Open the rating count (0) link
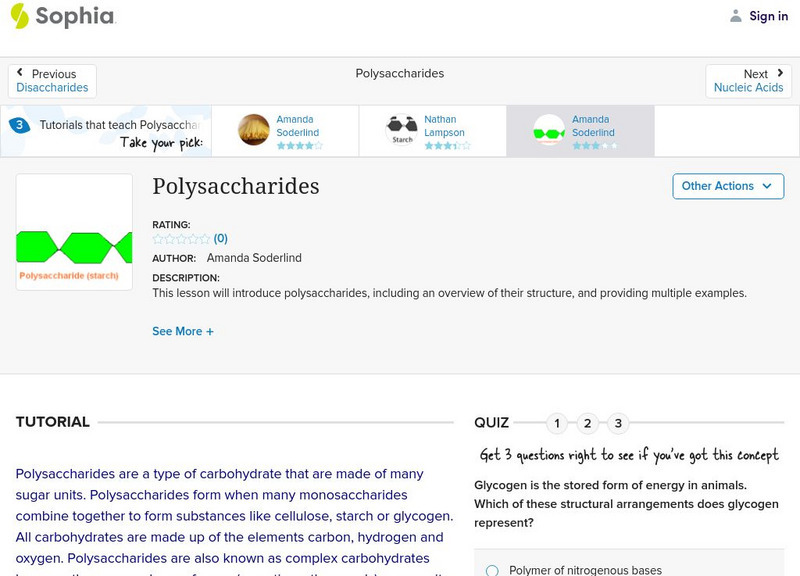This screenshot has width=800, height=576. pos(221,239)
